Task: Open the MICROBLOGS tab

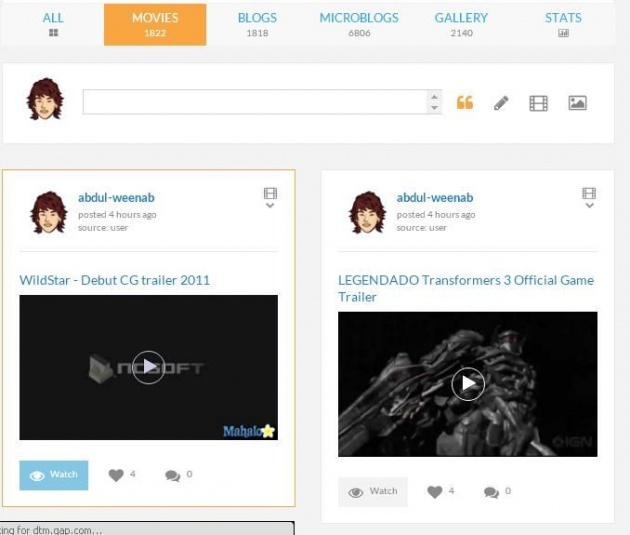Action: pos(359,24)
